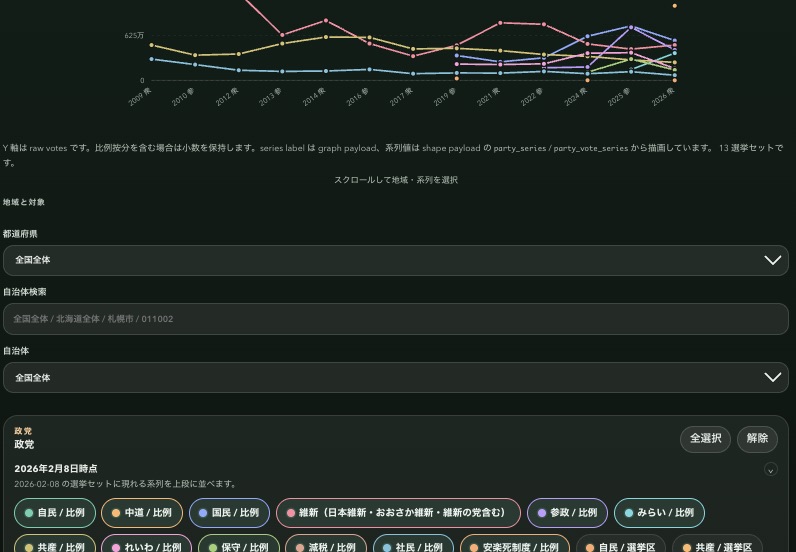This screenshot has width=796, height=552.
Task: Click the スクロールして地域・系列を選択 hint text
Action: [x=396, y=180]
